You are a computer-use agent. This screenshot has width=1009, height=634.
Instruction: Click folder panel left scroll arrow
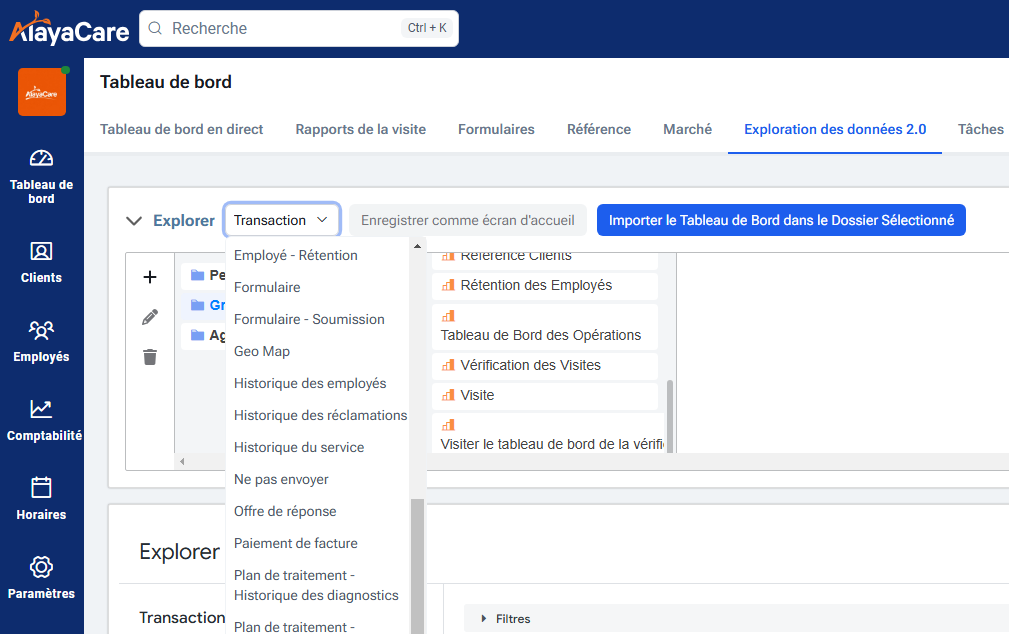[182, 461]
